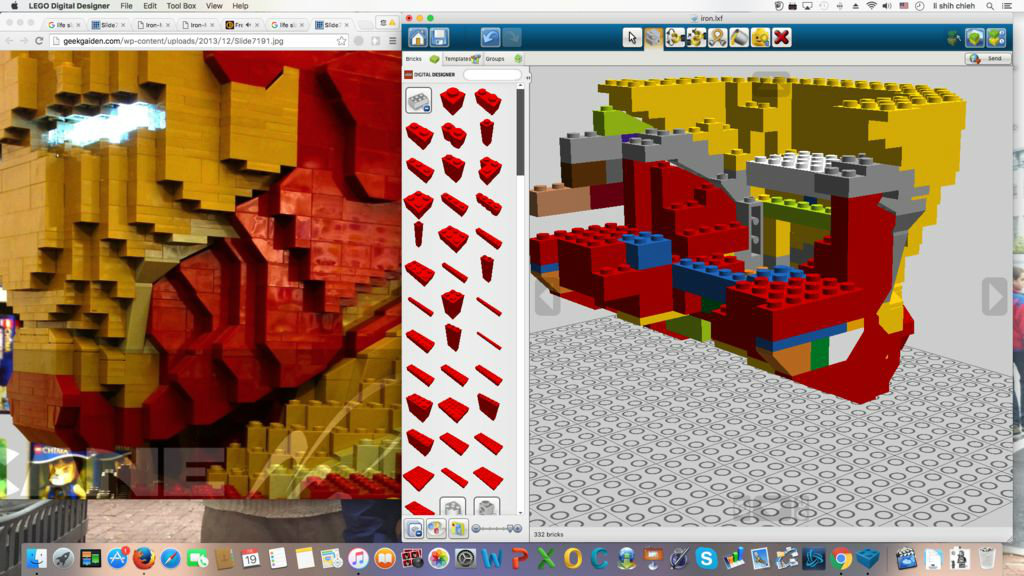Toggle filter bricks by color button
Screen dimensions: 1024x576
pos(436,528)
